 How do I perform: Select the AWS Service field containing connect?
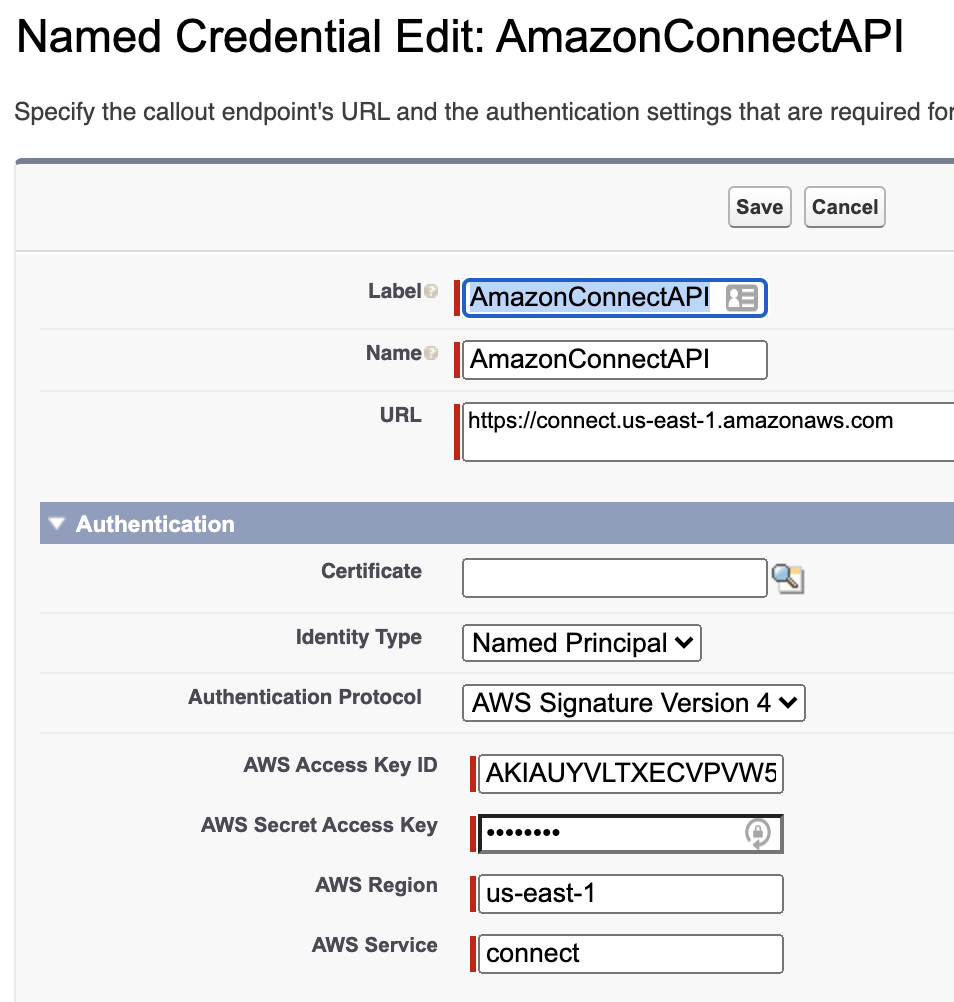click(631, 954)
